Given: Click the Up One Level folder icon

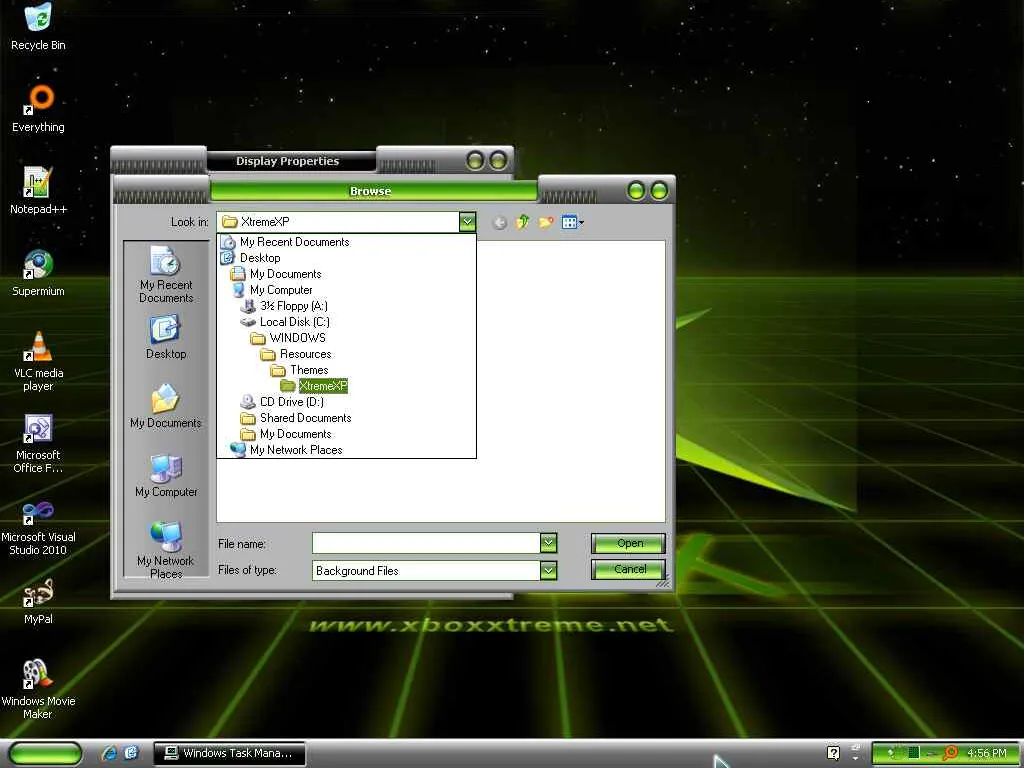Looking at the screenshot, I should point(522,223).
